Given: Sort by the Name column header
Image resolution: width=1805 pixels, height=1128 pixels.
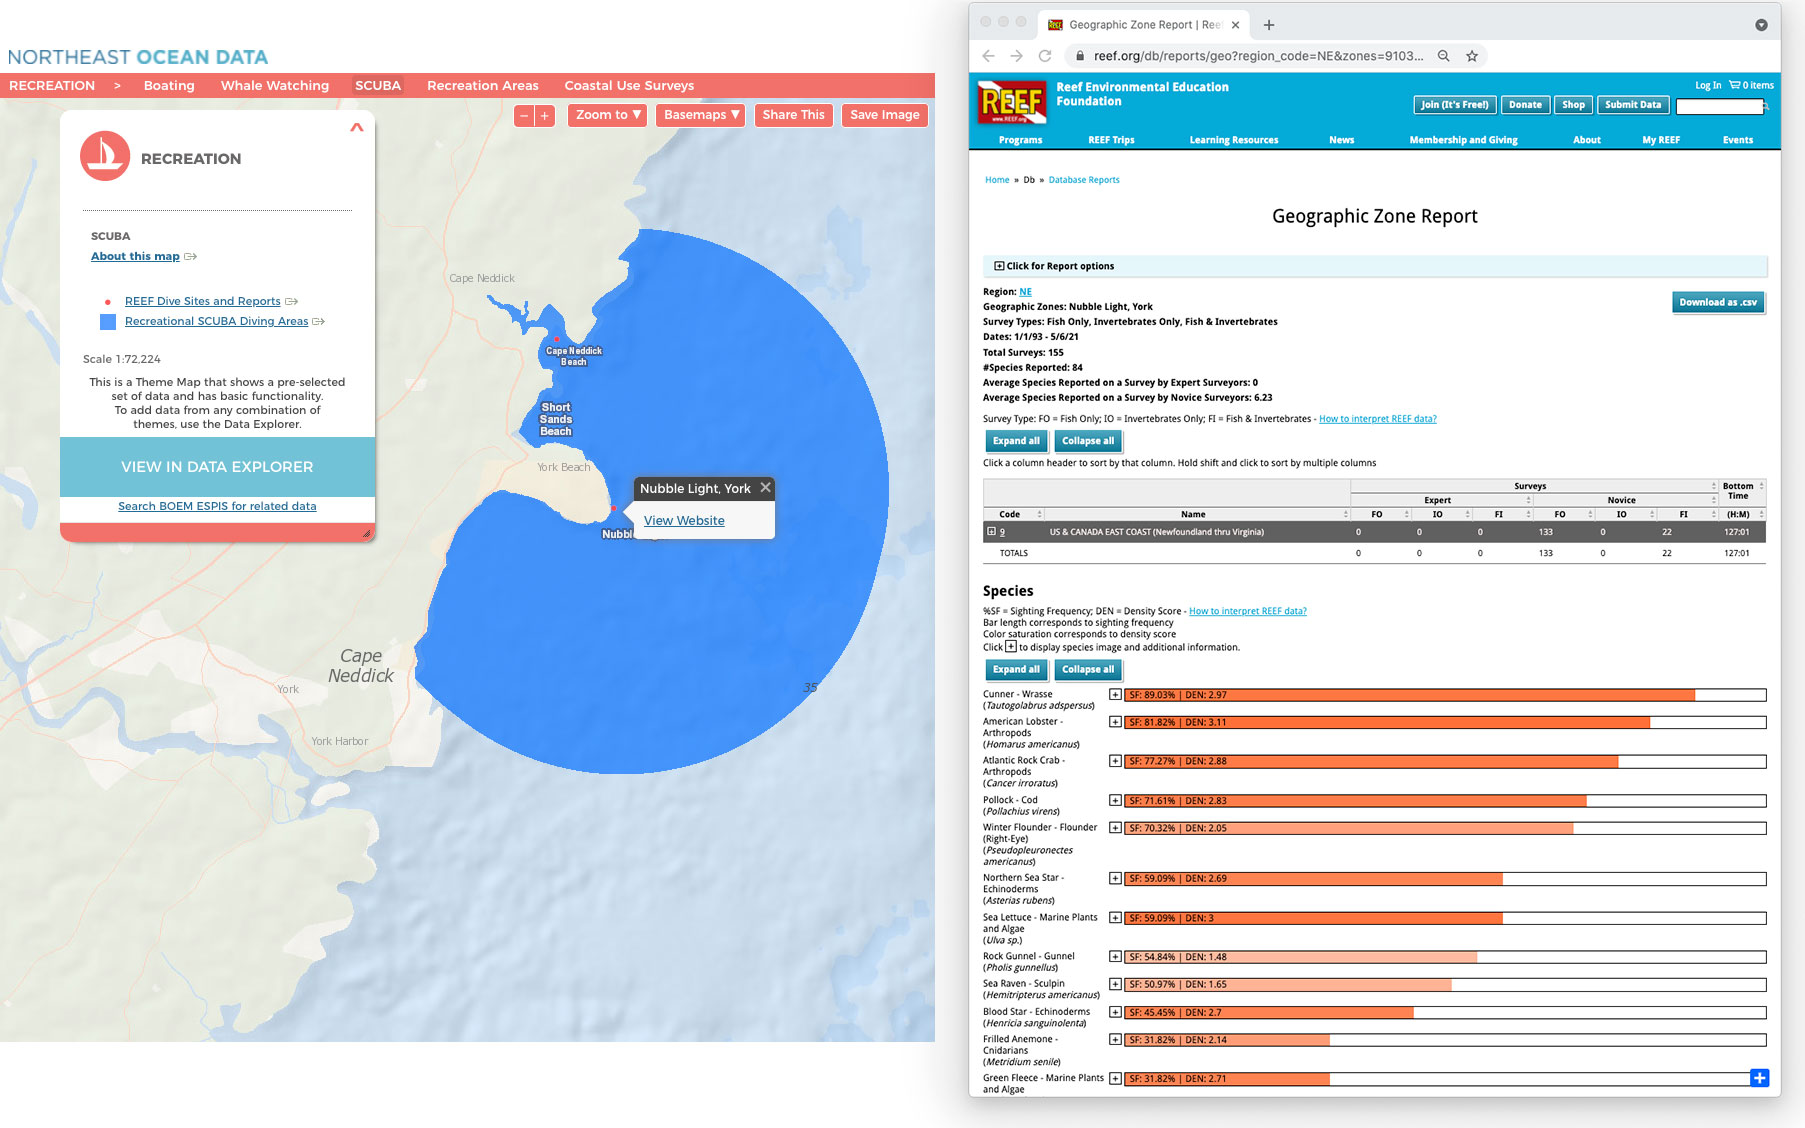Looking at the screenshot, I should pos(1193,514).
